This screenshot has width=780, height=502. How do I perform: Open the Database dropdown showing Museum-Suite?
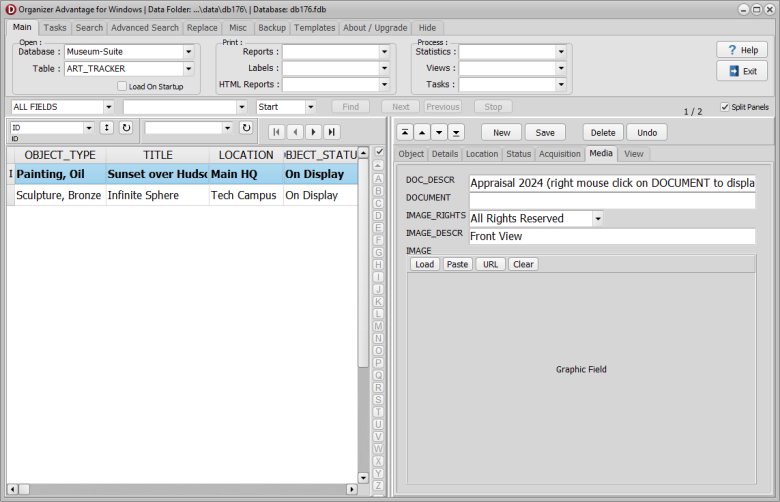pyautogui.click(x=188, y=52)
